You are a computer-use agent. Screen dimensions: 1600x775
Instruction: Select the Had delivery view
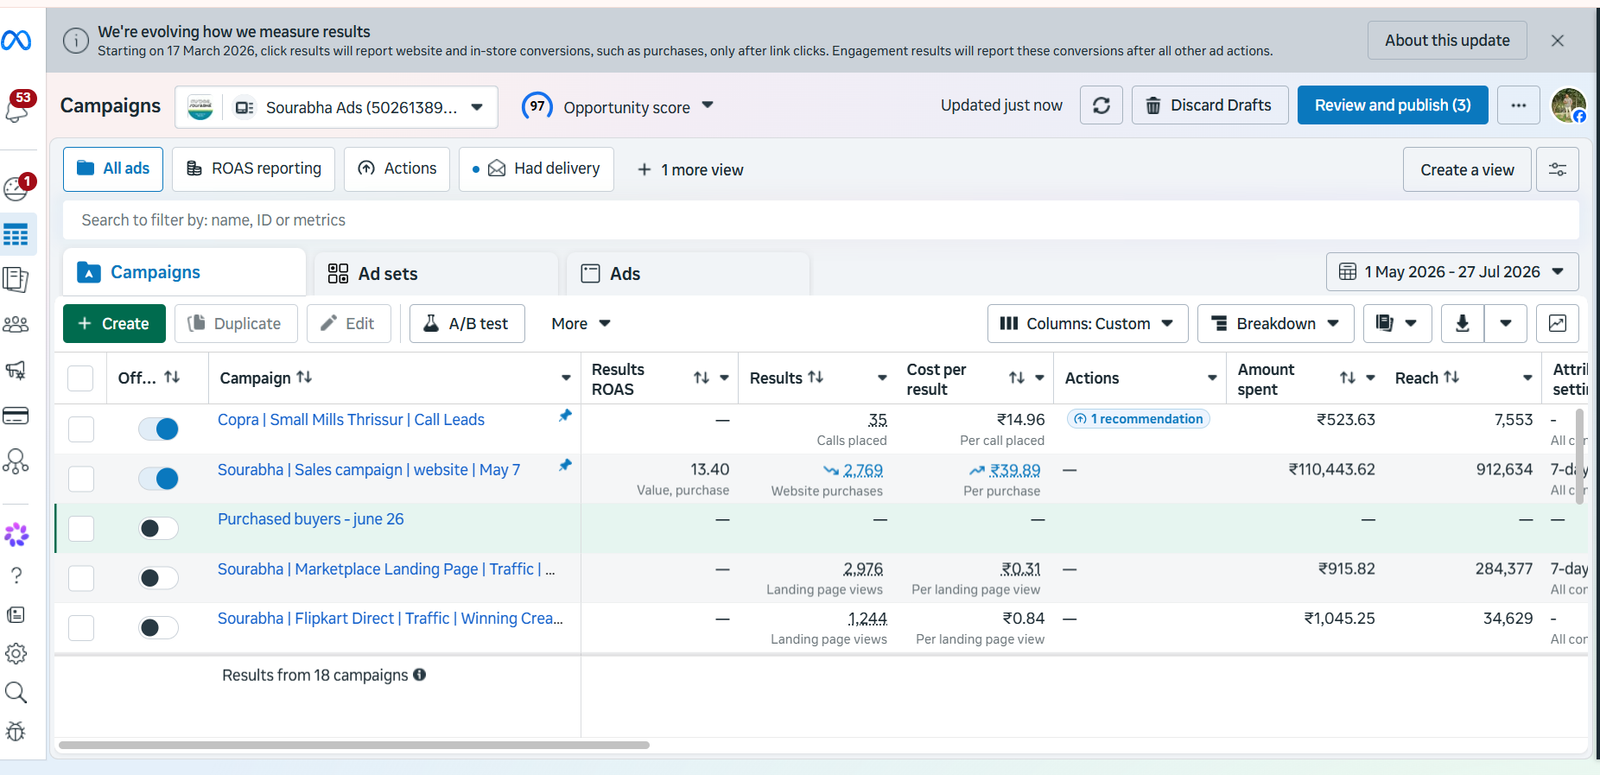(537, 169)
